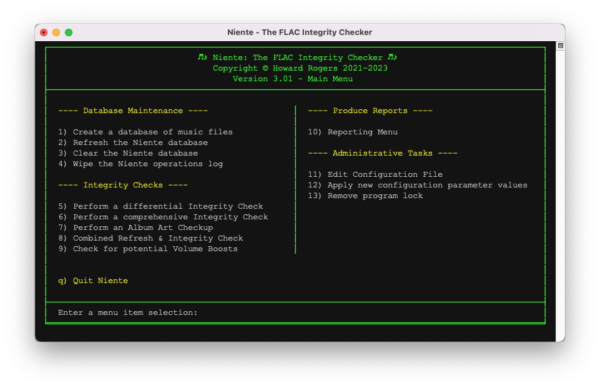Click the Quit Niente option

point(93,280)
